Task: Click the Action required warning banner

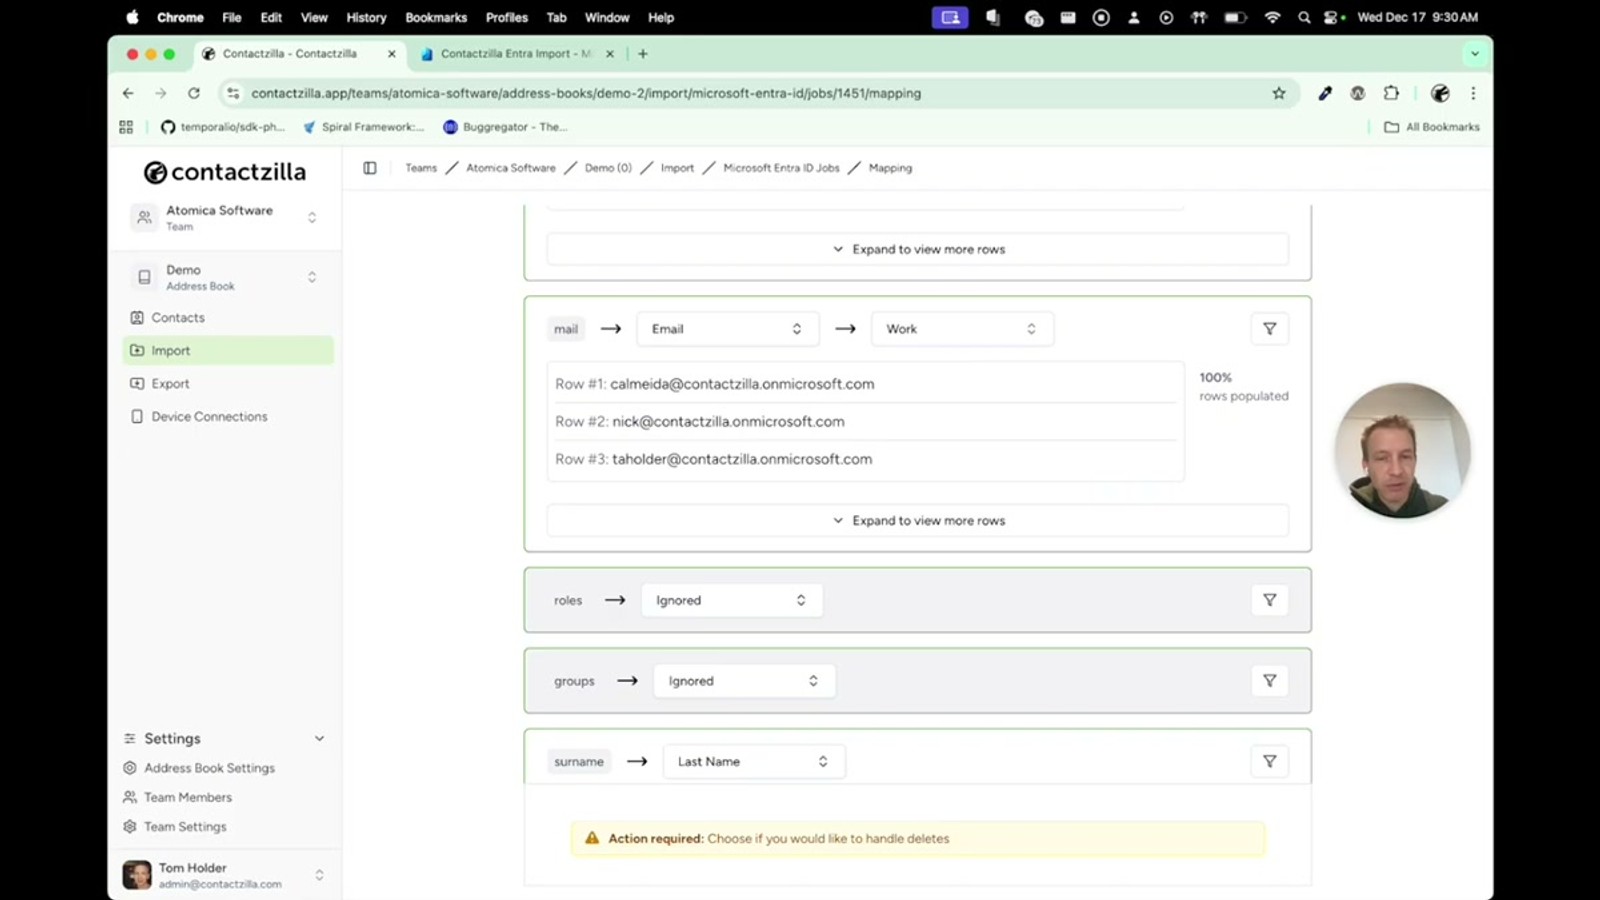Action: coord(918,839)
